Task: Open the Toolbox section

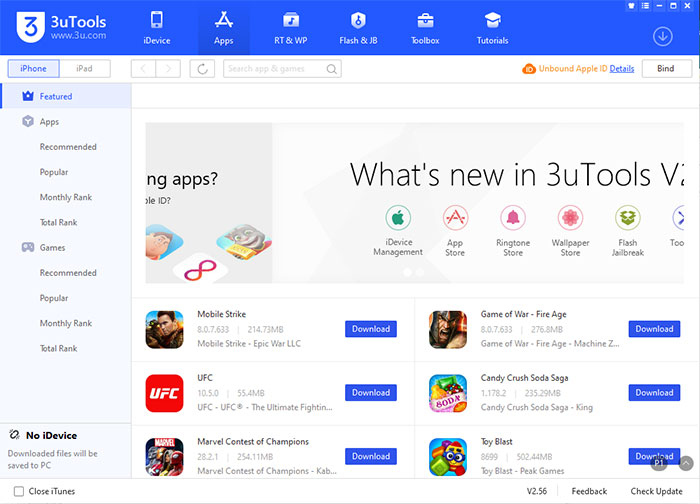Action: tap(425, 27)
